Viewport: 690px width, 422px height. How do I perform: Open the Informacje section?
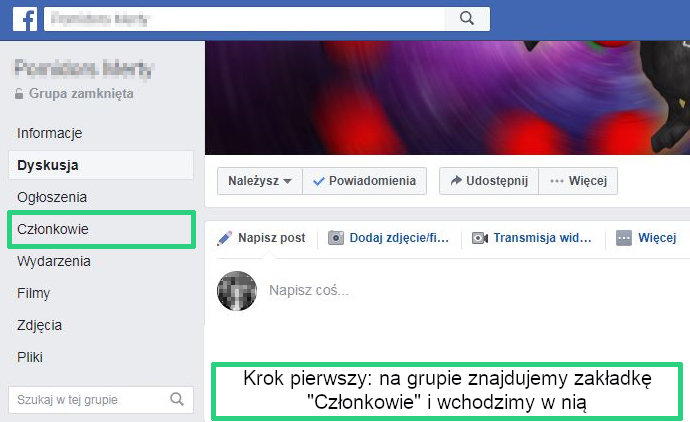coord(49,133)
